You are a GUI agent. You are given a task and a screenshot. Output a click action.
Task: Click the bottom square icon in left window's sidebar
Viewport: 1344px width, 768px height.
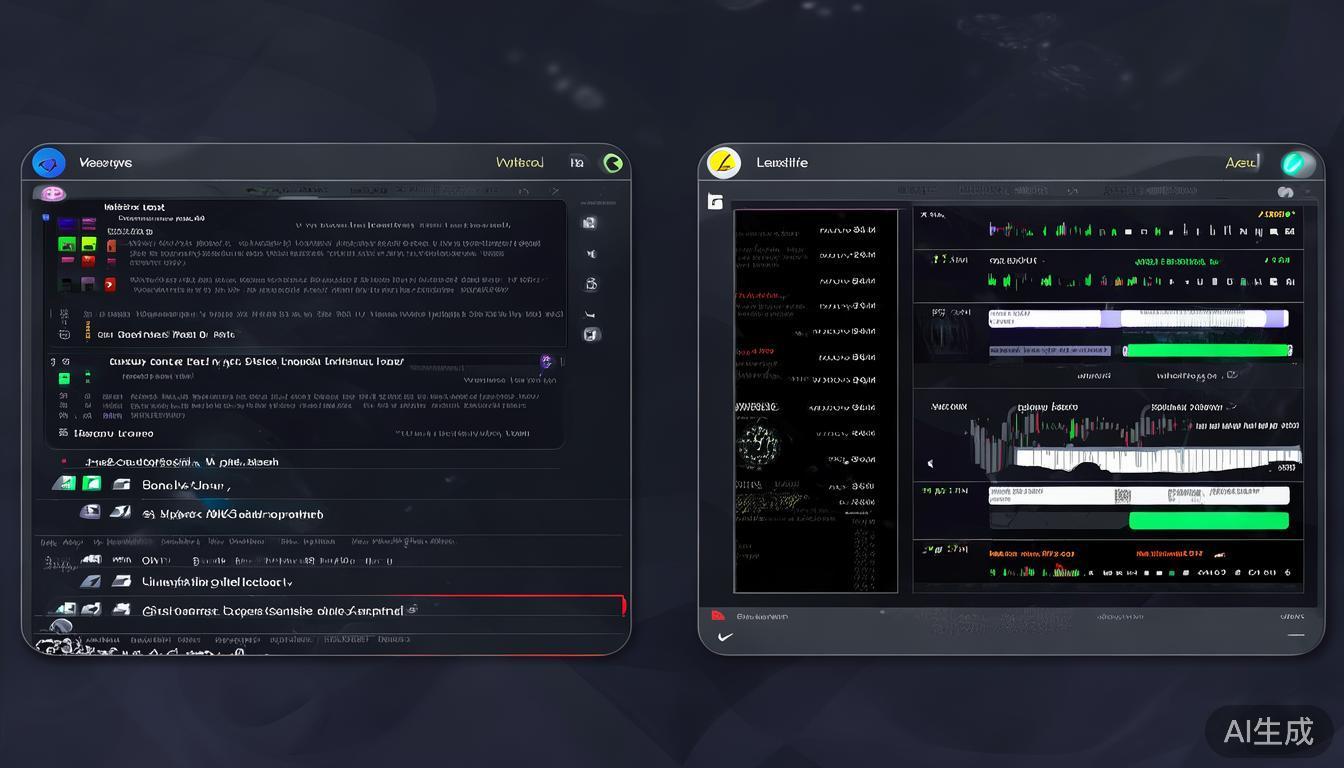pyautogui.click(x=591, y=335)
